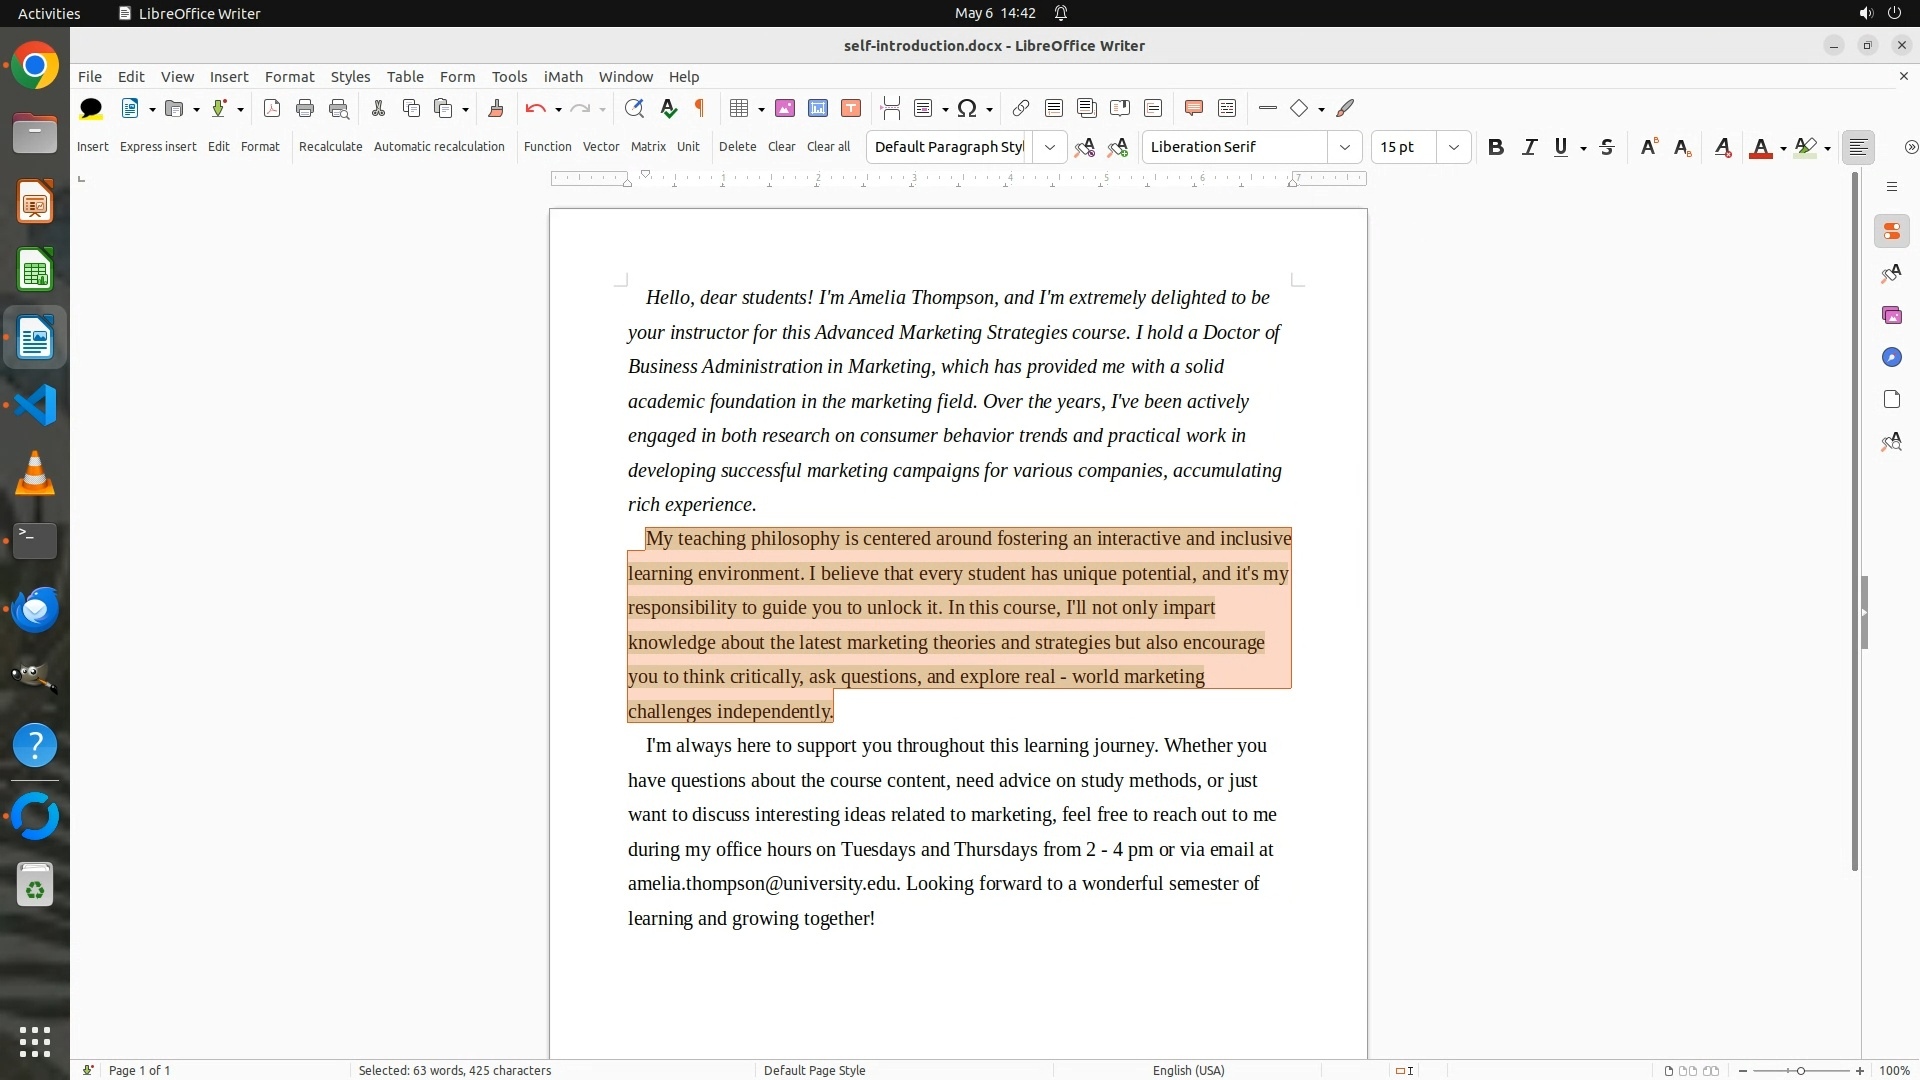Image resolution: width=1920 pixels, height=1080 pixels.
Task: Open Find & Replace tool
Action: click(633, 108)
